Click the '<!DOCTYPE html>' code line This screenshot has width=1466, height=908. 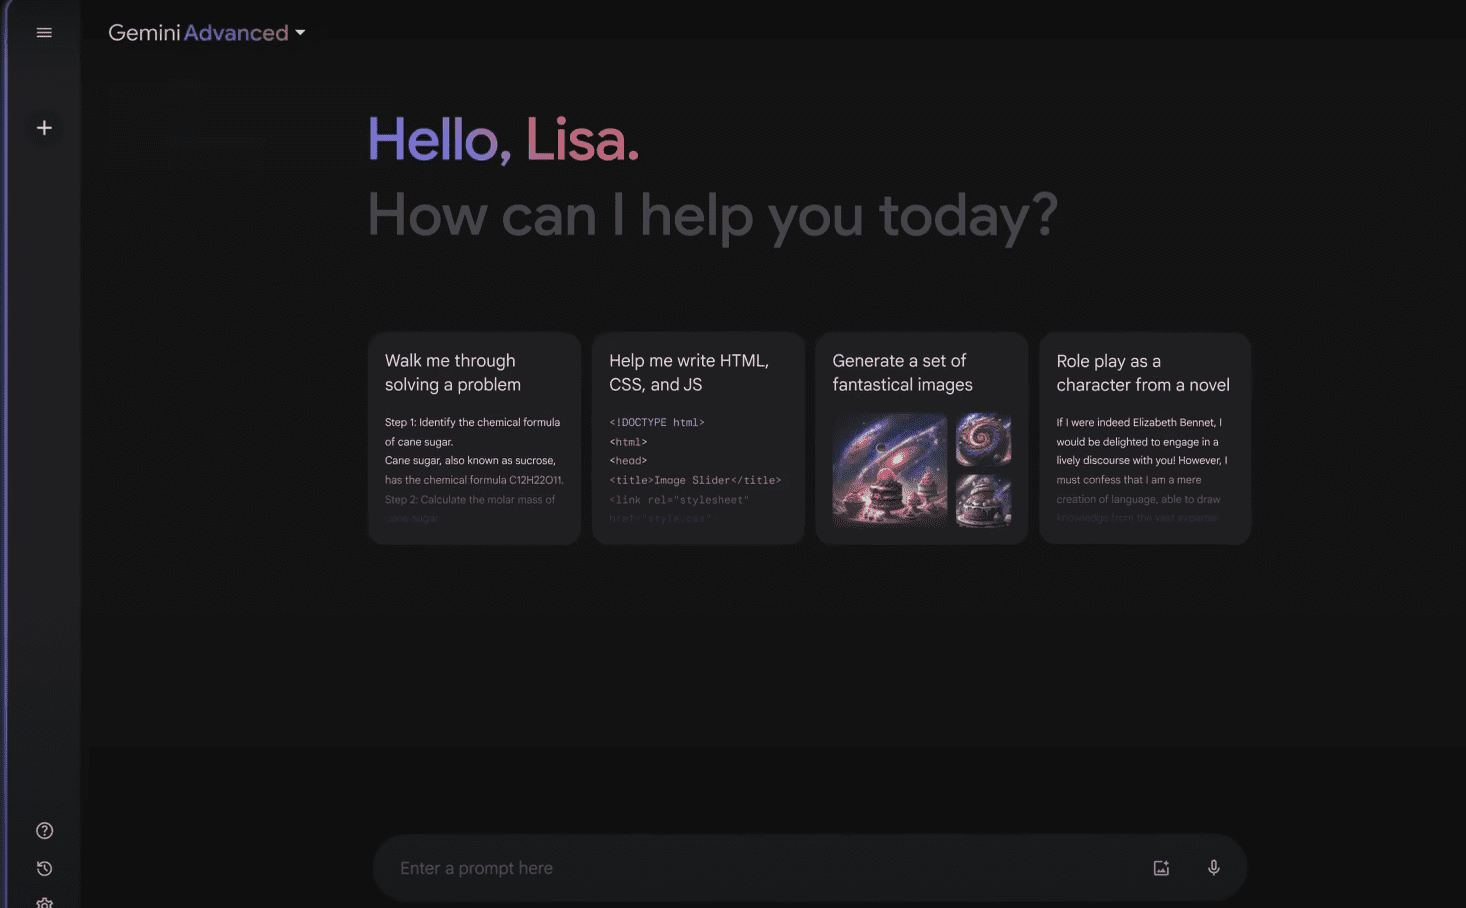coord(657,422)
